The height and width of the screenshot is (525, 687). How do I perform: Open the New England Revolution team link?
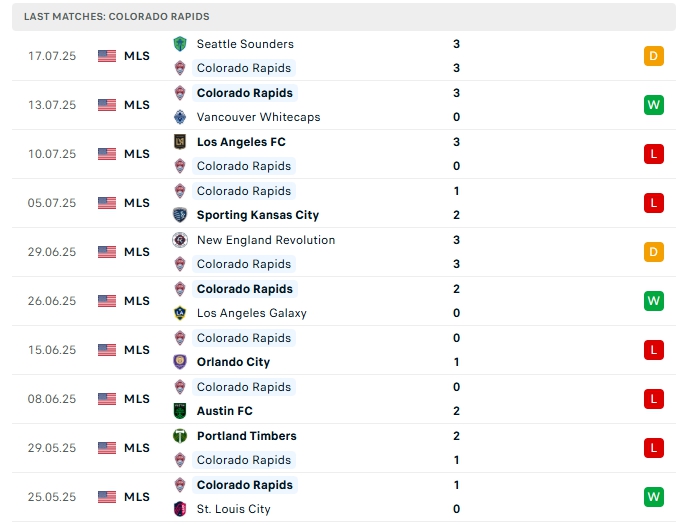pyautogui.click(x=266, y=240)
